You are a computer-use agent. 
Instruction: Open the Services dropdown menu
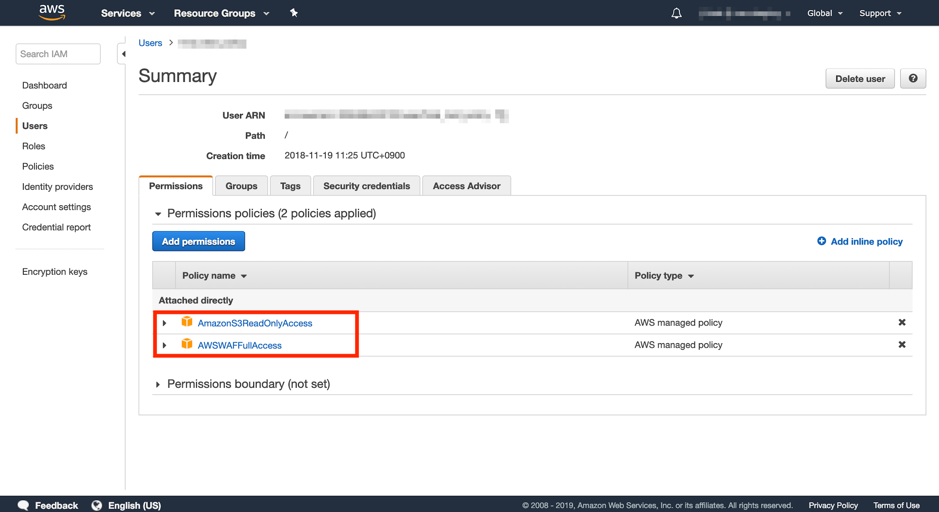click(127, 13)
